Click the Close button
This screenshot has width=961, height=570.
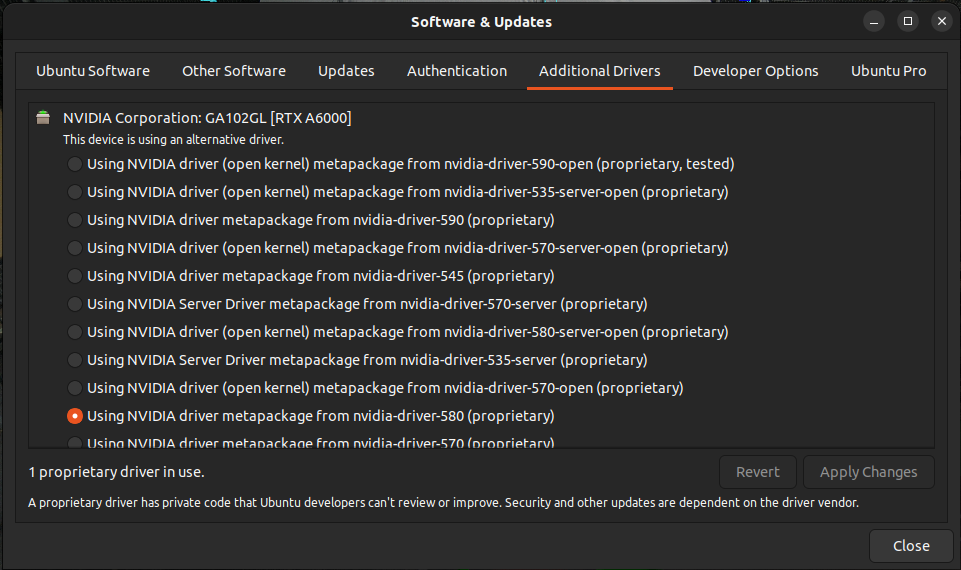911,545
